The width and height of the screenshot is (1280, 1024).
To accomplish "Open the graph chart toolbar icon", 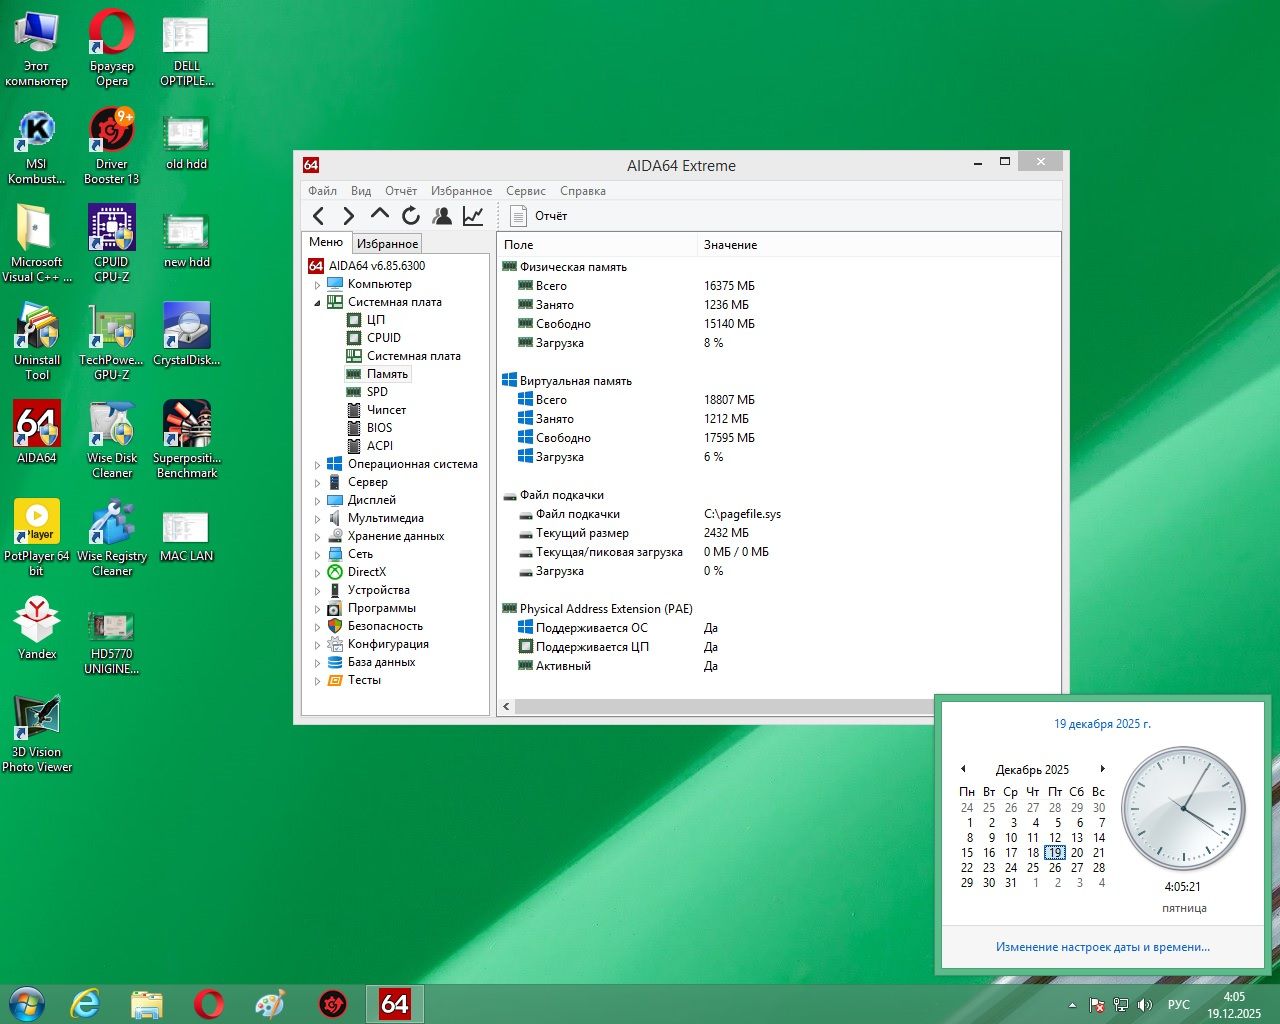I will (x=473, y=215).
